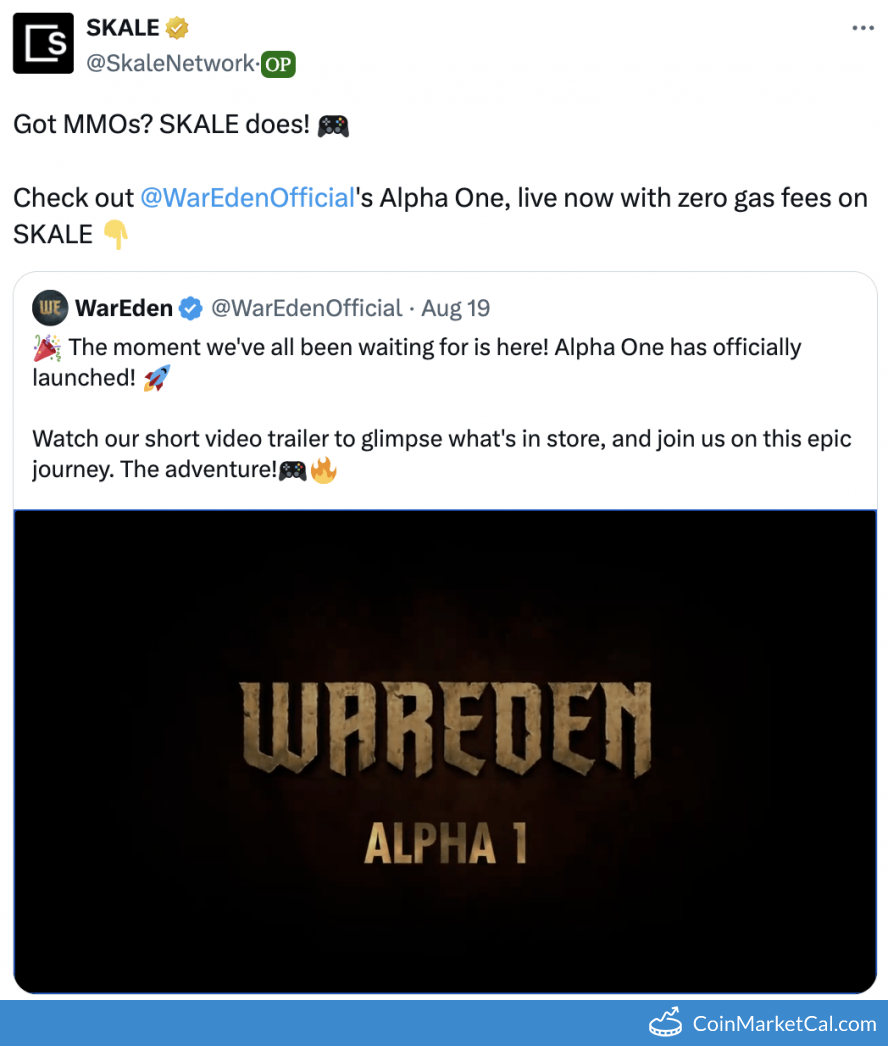Open the WarEden display name

tap(124, 308)
